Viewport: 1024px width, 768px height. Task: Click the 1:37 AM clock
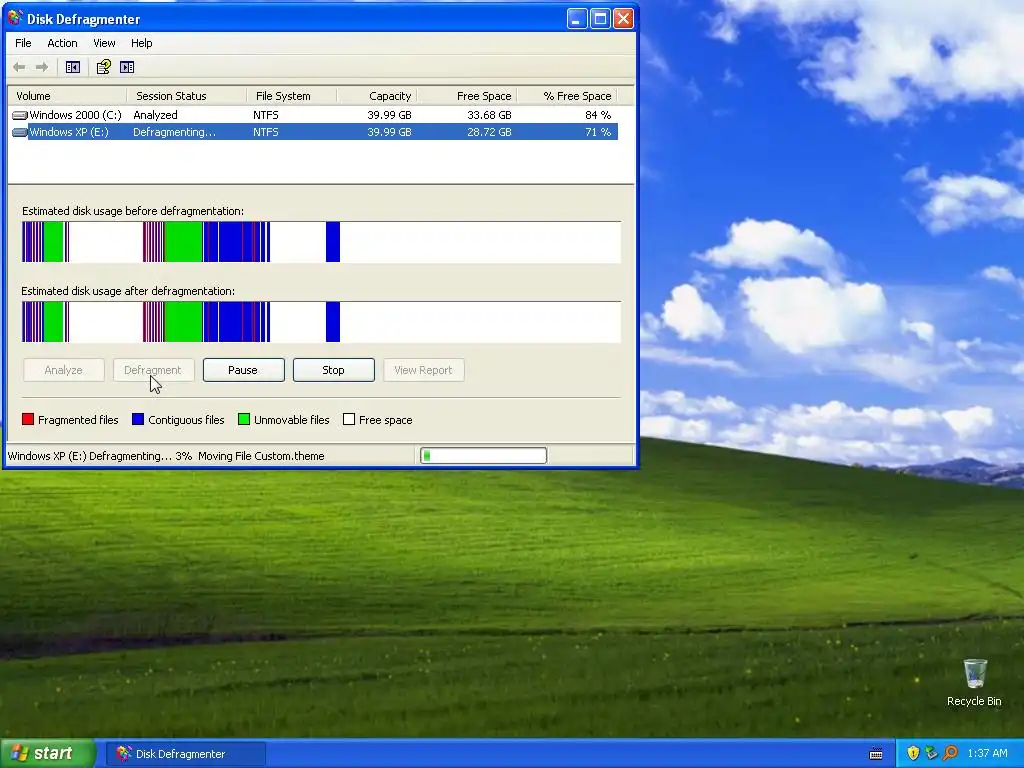pos(987,753)
